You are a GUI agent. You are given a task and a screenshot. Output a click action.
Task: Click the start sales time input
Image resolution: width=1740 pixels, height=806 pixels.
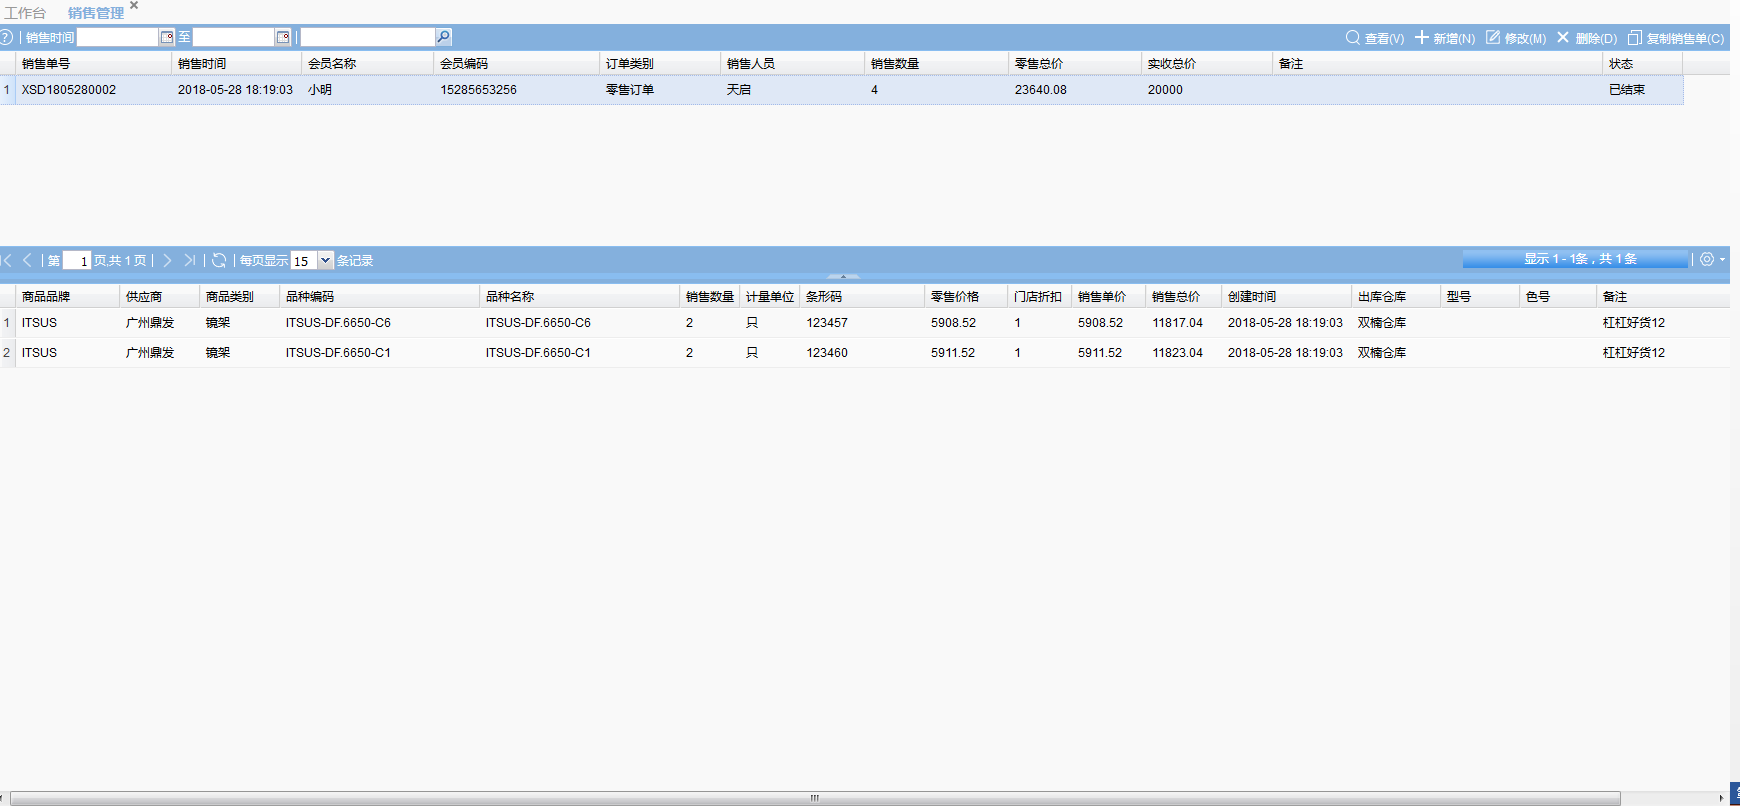tap(118, 37)
